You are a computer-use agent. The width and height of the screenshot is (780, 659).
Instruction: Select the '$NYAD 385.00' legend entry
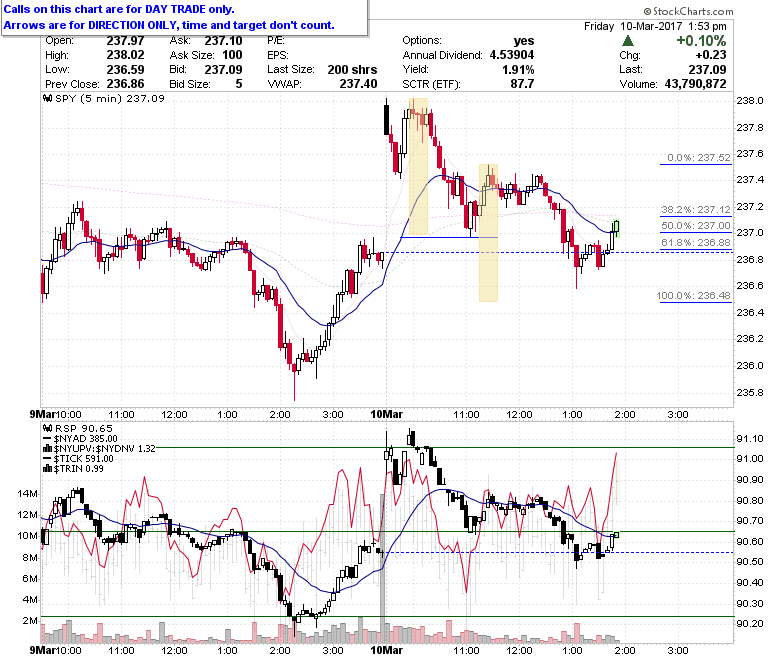point(85,439)
